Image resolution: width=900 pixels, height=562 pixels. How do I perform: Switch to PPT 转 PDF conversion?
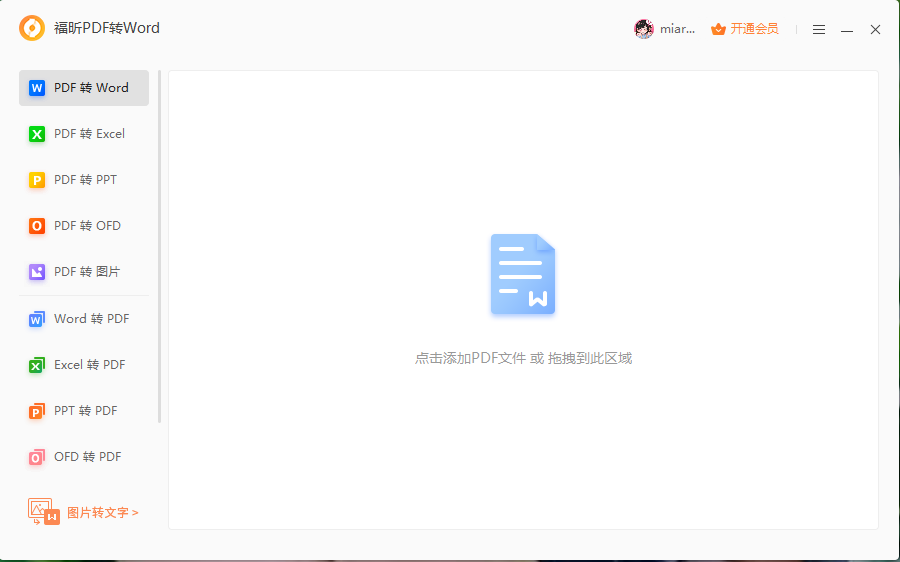click(x=84, y=410)
